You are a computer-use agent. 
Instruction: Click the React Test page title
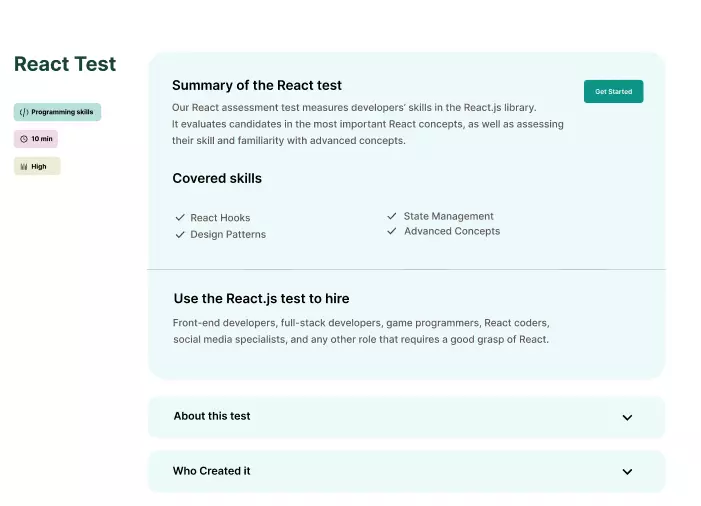pos(65,64)
